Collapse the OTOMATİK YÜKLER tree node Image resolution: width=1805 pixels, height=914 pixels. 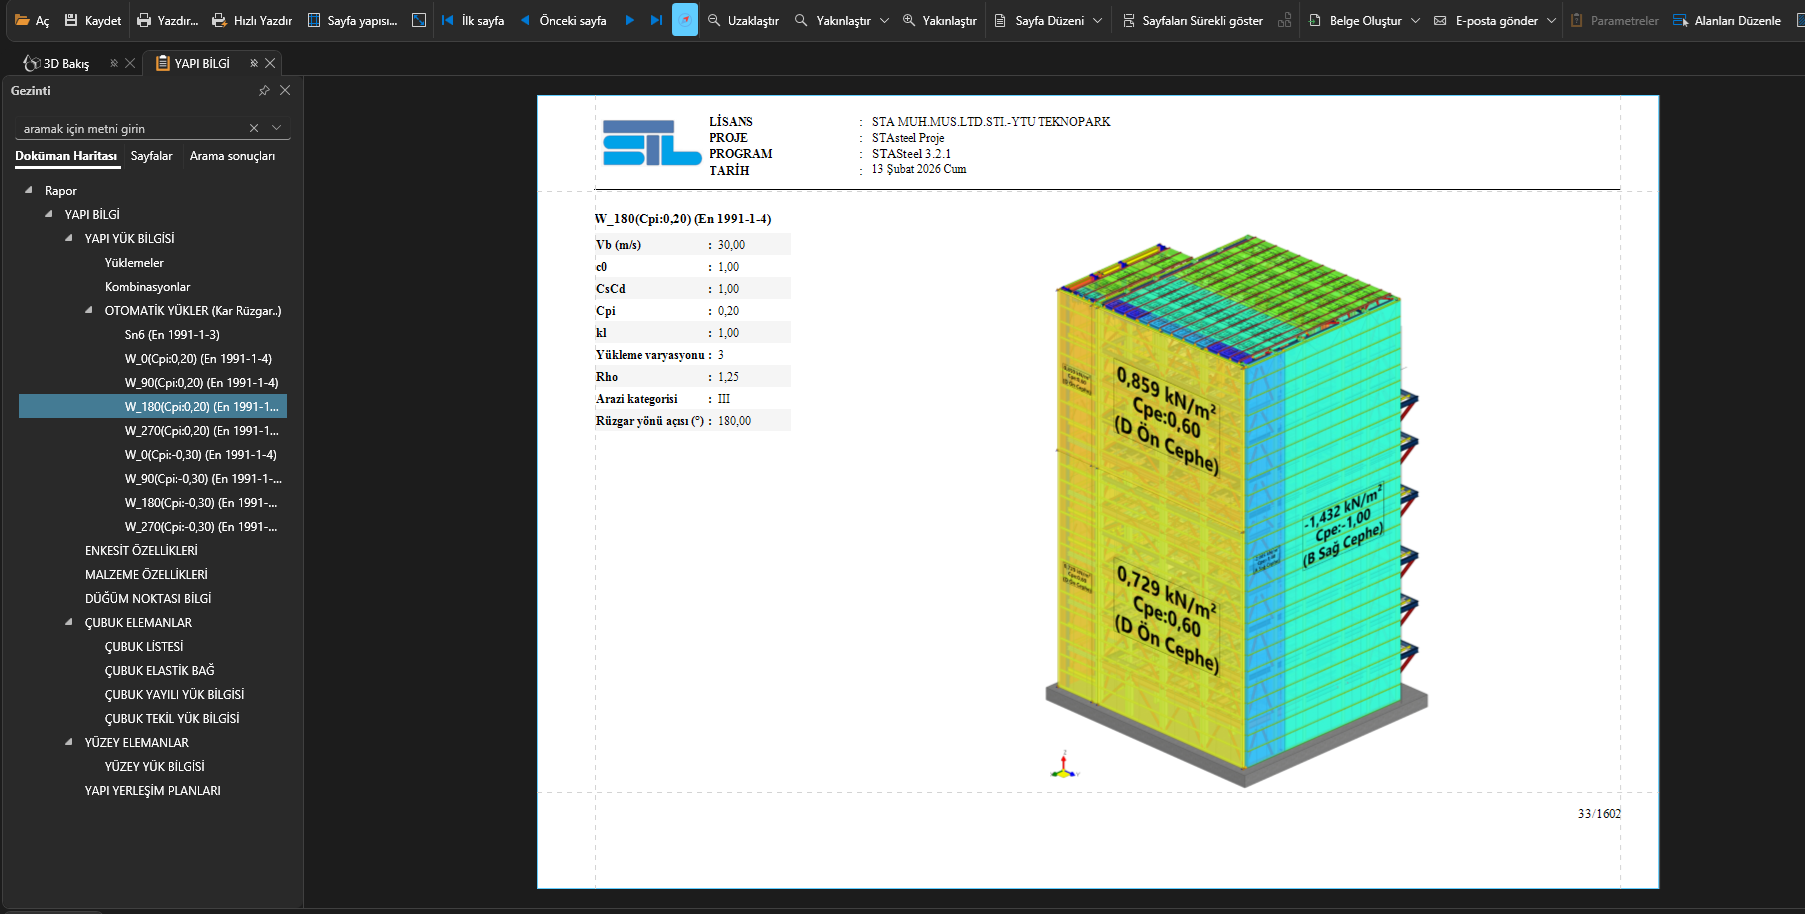pos(89,310)
